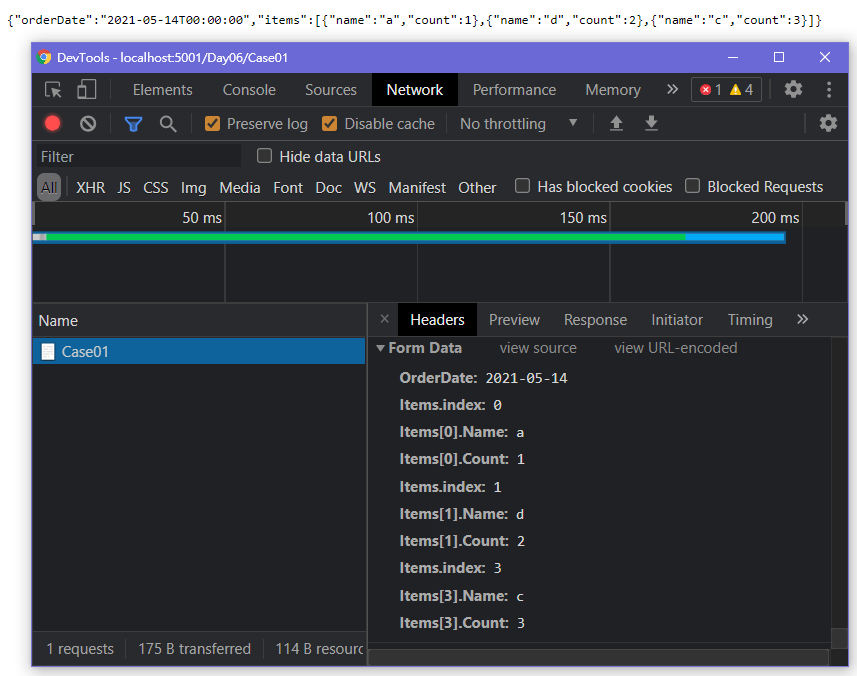This screenshot has height=676, width=857.
Task: Open the DevTools three-dot menu
Action: (x=829, y=89)
